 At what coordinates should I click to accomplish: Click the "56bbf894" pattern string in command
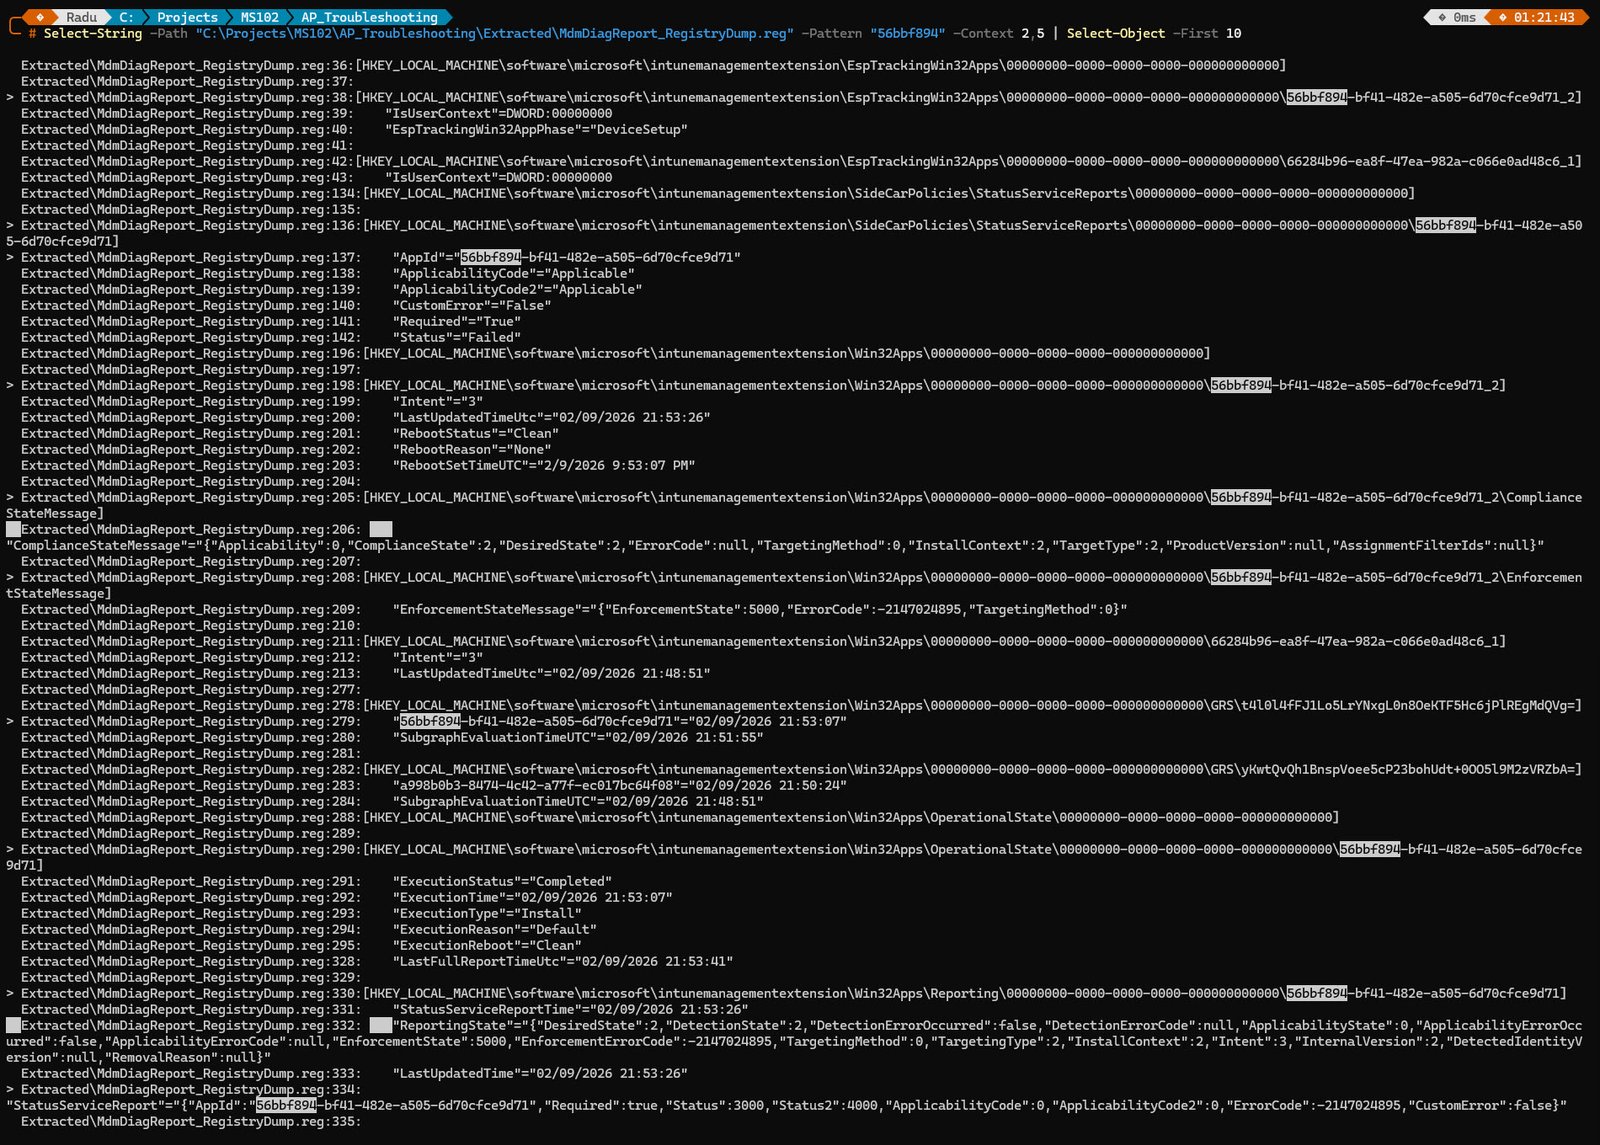pos(907,33)
